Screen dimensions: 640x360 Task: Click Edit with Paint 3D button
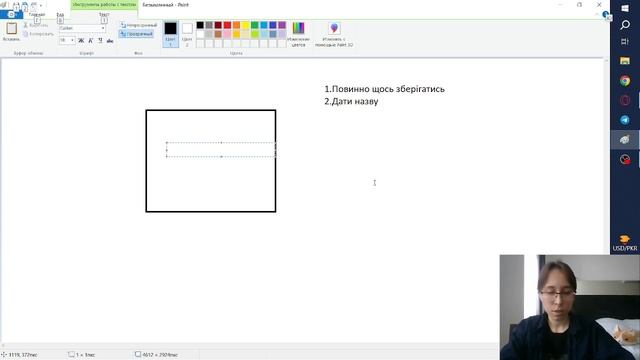334,34
